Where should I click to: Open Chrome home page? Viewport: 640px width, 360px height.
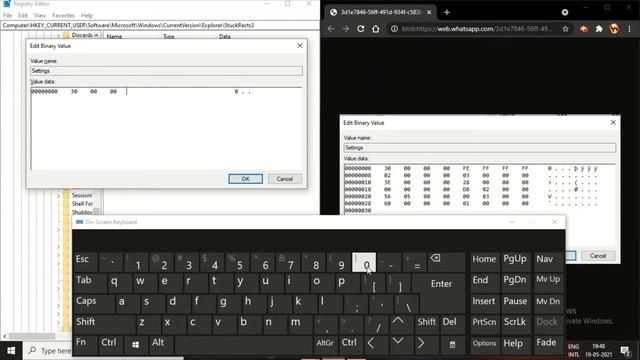point(376,29)
